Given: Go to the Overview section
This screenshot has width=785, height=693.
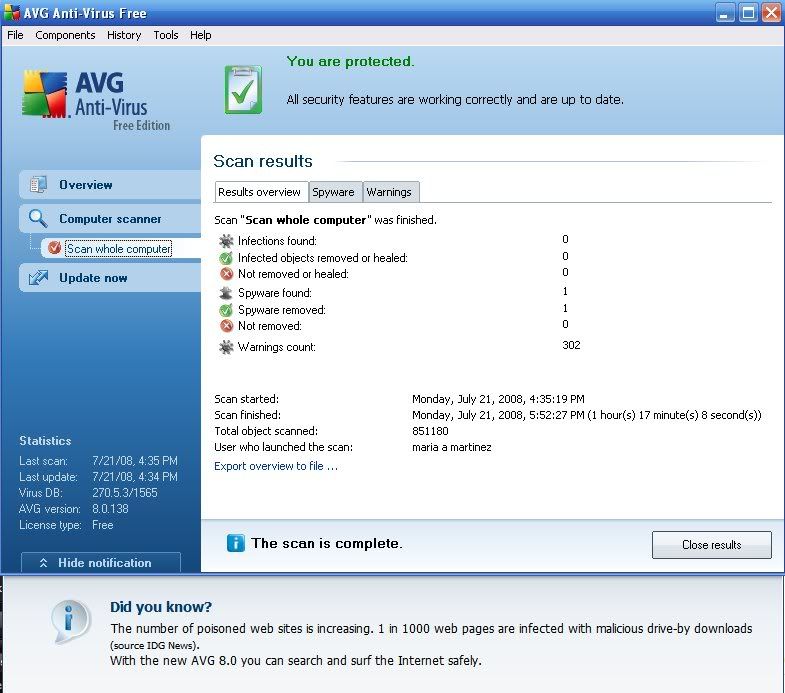Looking at the screenshot, I should point(110,185).
